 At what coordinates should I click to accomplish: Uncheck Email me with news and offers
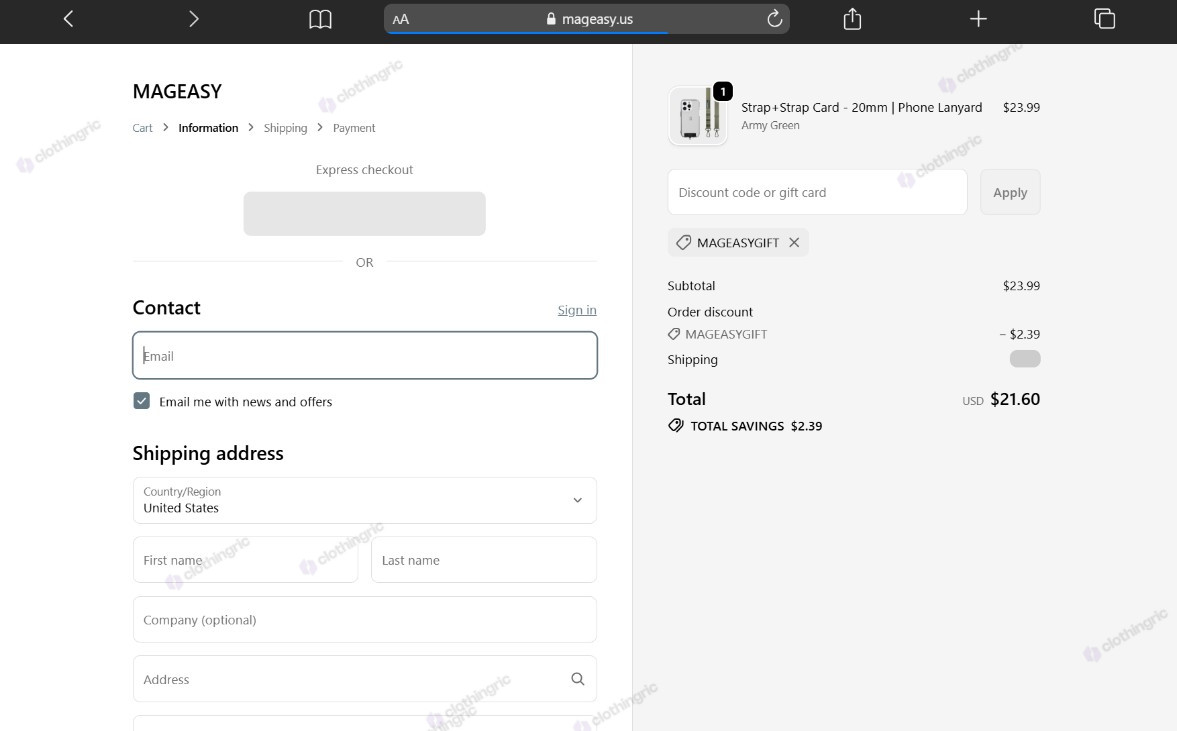pos(142,401)
